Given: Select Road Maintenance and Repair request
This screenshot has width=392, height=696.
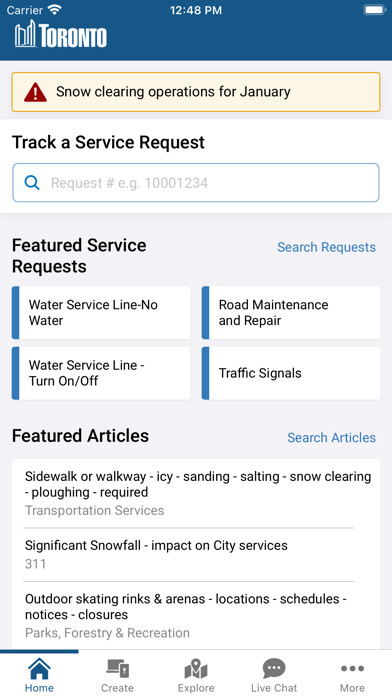Looking at the screenshot, I should (x=291, y=312).
